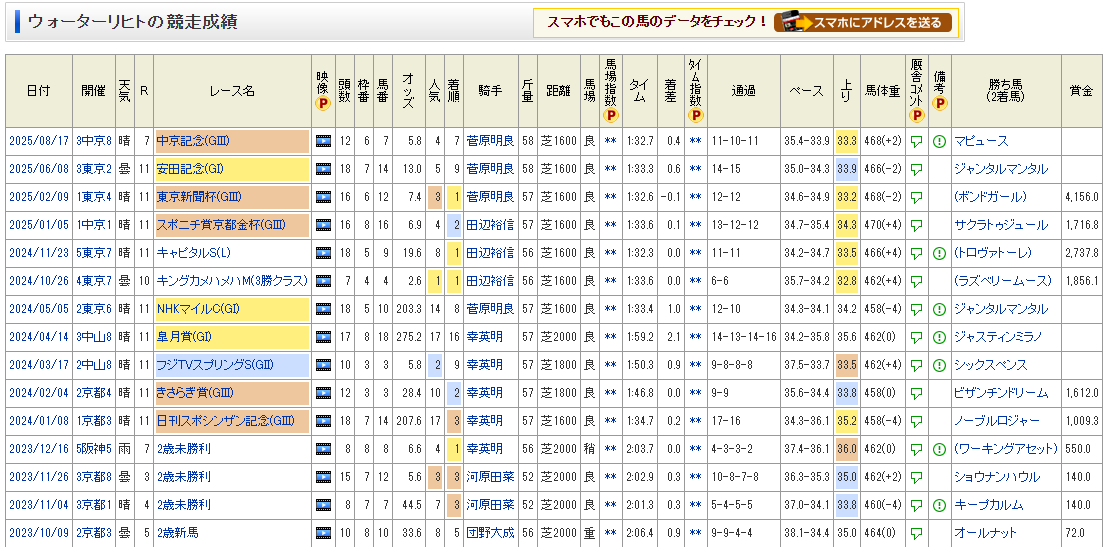1110x547 pixels.
Task: Open video icon in 安田記念(GI) row
Action: 323,169
